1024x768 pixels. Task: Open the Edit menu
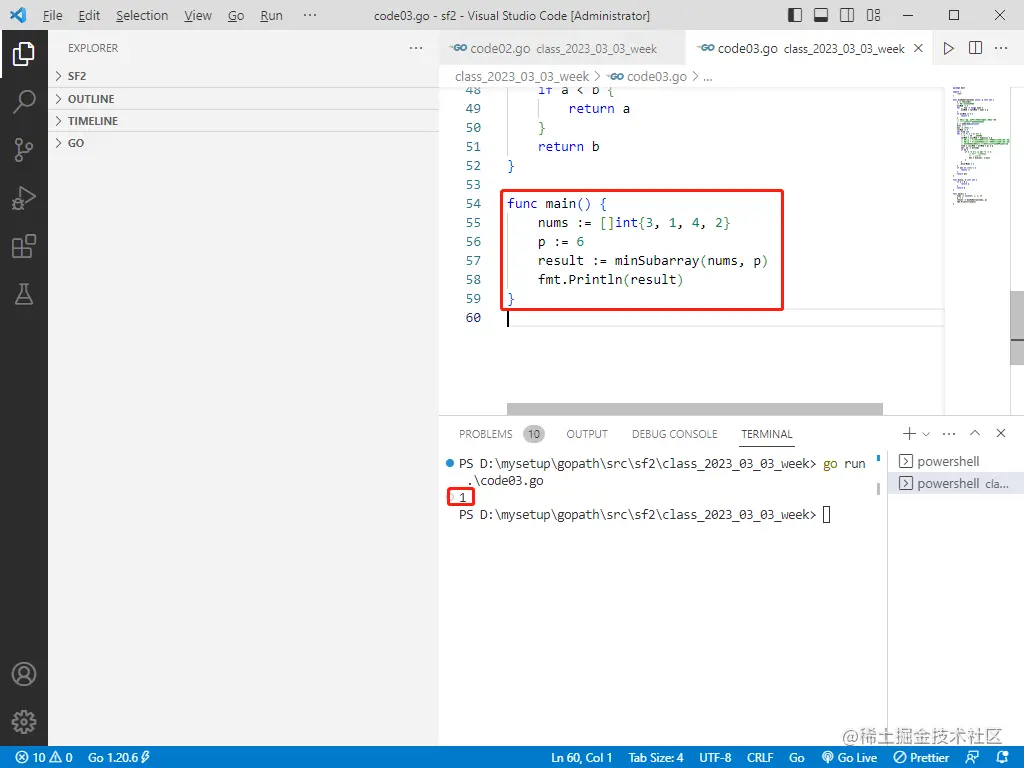(x=89, y=15)
